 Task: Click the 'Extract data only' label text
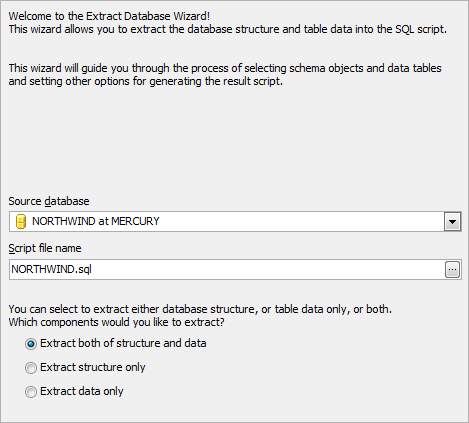[x=82, y=391]
